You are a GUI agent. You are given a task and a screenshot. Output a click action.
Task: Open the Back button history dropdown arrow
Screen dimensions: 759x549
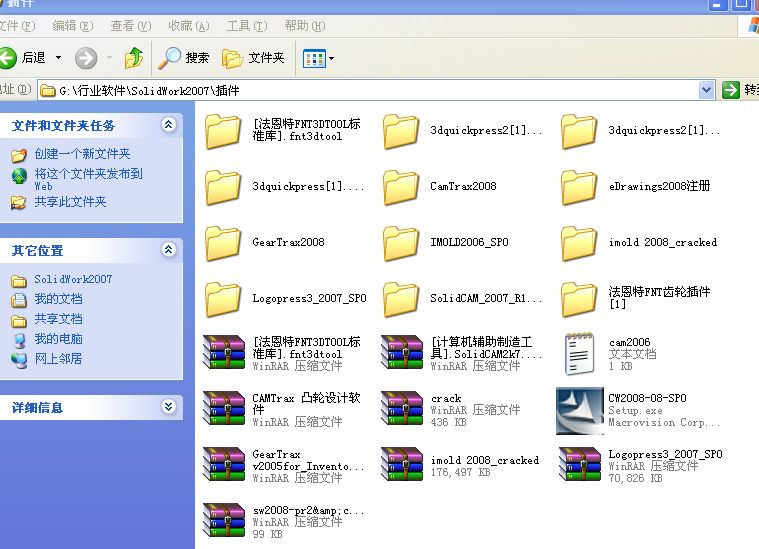59,58
